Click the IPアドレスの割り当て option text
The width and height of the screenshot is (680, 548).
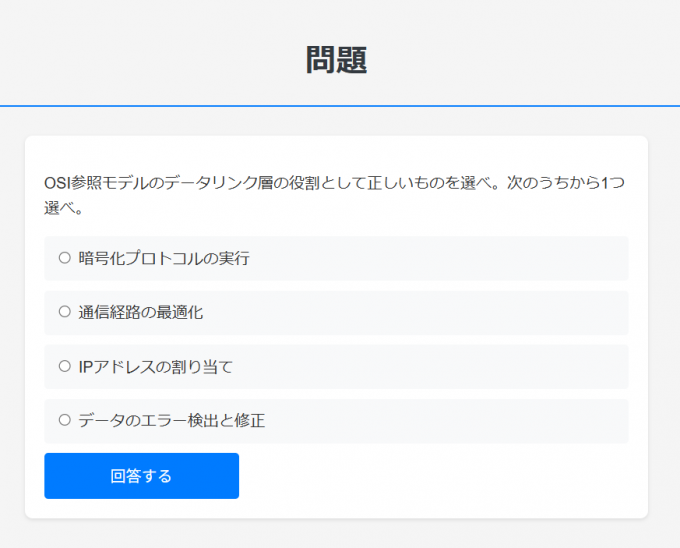point(156,367)
